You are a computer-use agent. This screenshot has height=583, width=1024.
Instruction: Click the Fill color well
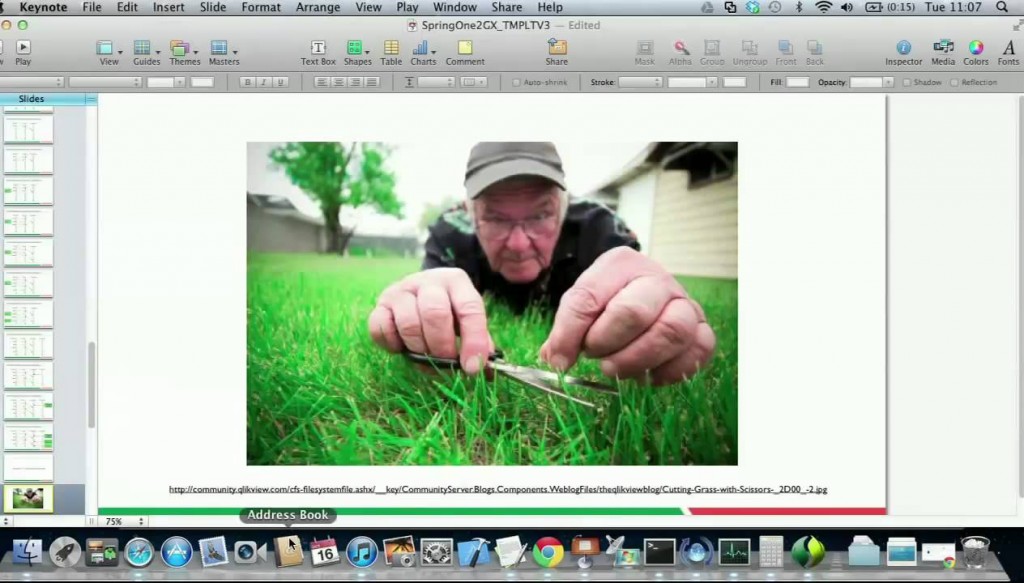pyautogui.click(x=797, y=82)
